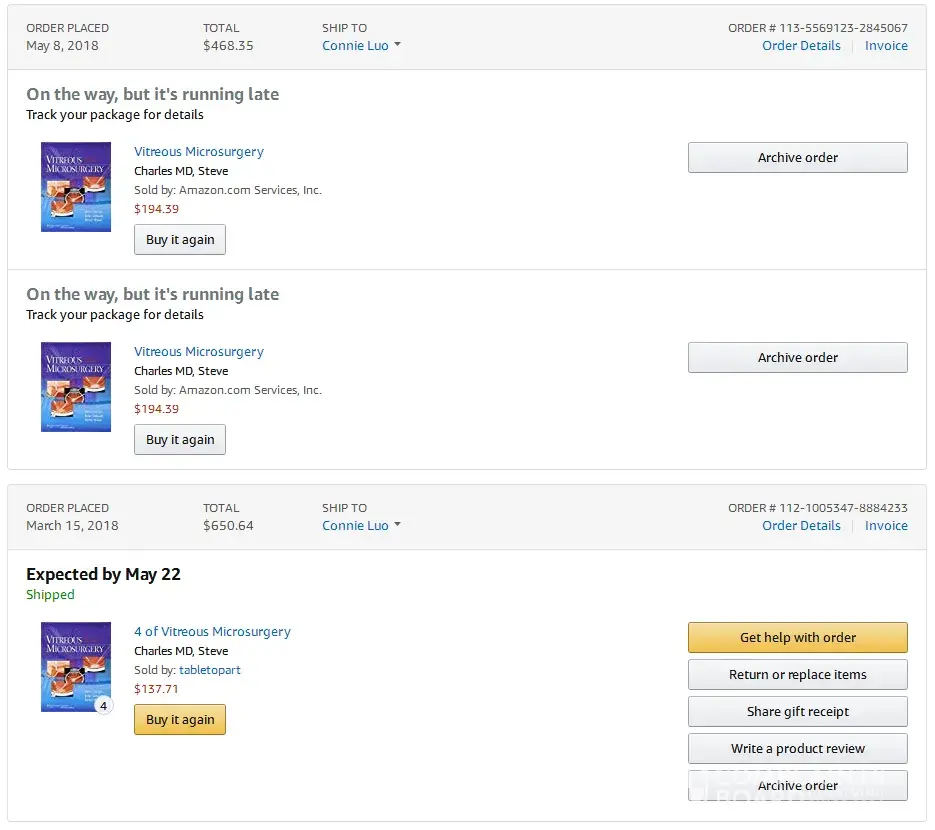Click Share gift receipt button
The image size is (935, 830).
[x=797, y=712]
